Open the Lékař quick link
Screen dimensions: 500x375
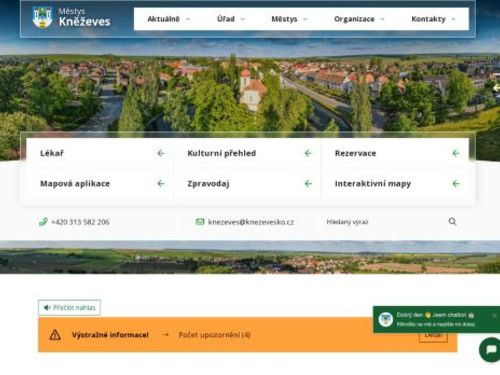coord(100,153)
